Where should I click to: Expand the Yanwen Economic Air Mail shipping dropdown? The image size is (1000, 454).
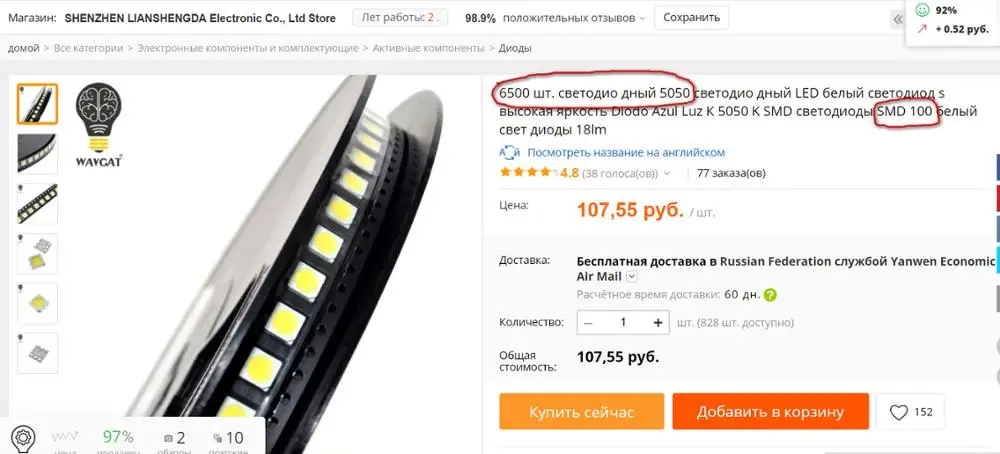(x=631, y=277)
